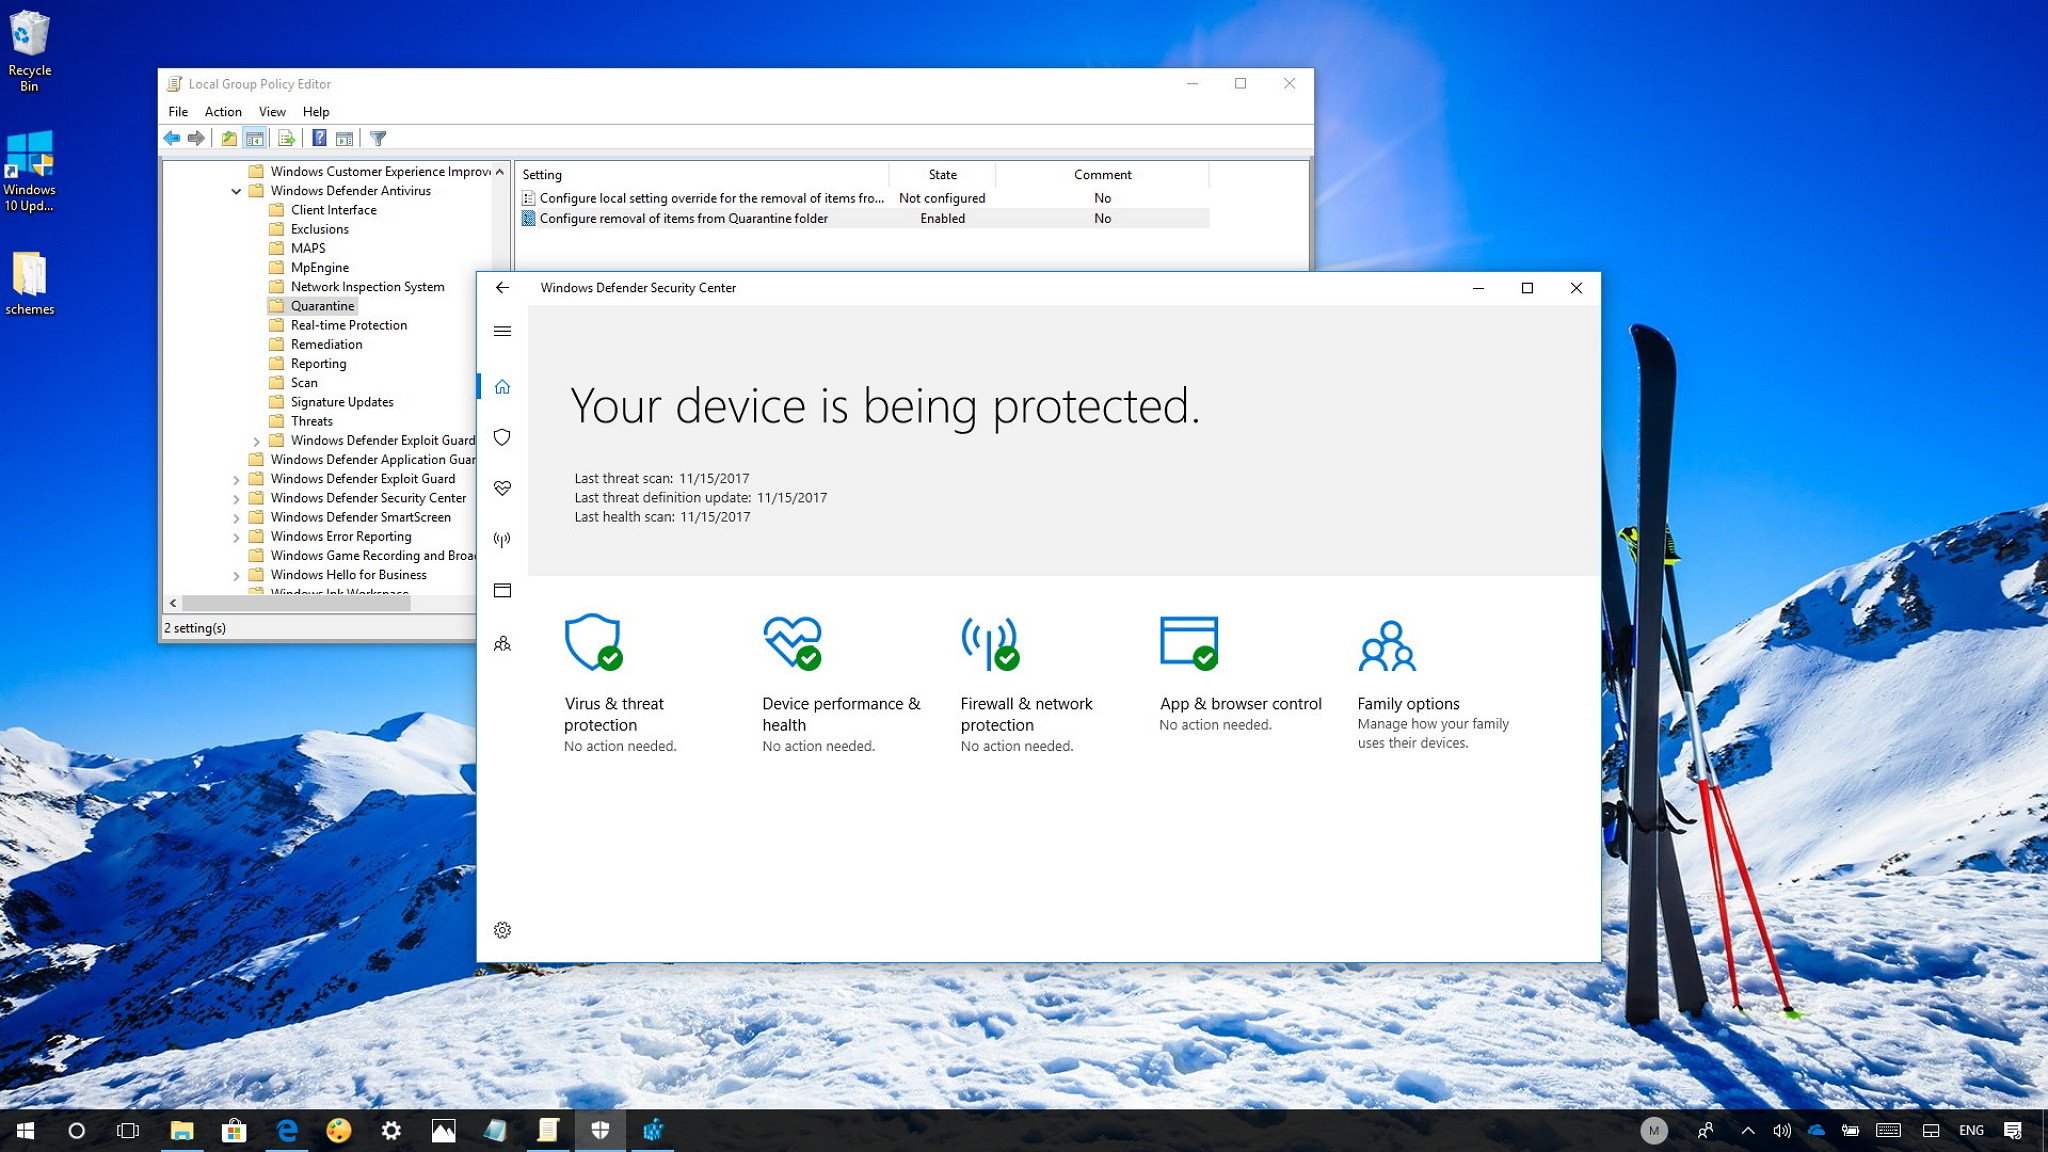Open Windows Defender Security Center settings gear
Image resolution: width=2048 pixels, height=1152 pixels.
[x=502, y=930]
